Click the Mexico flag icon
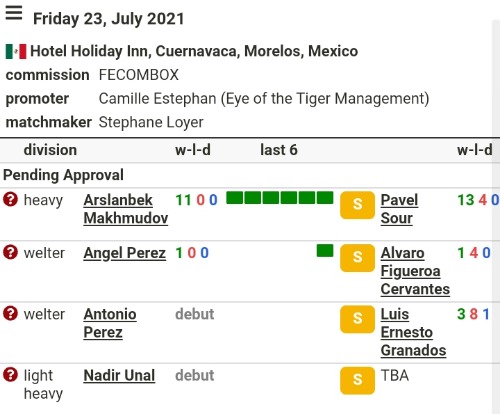The width and height of the screenshot is (500, 414). tap(16, 52)
